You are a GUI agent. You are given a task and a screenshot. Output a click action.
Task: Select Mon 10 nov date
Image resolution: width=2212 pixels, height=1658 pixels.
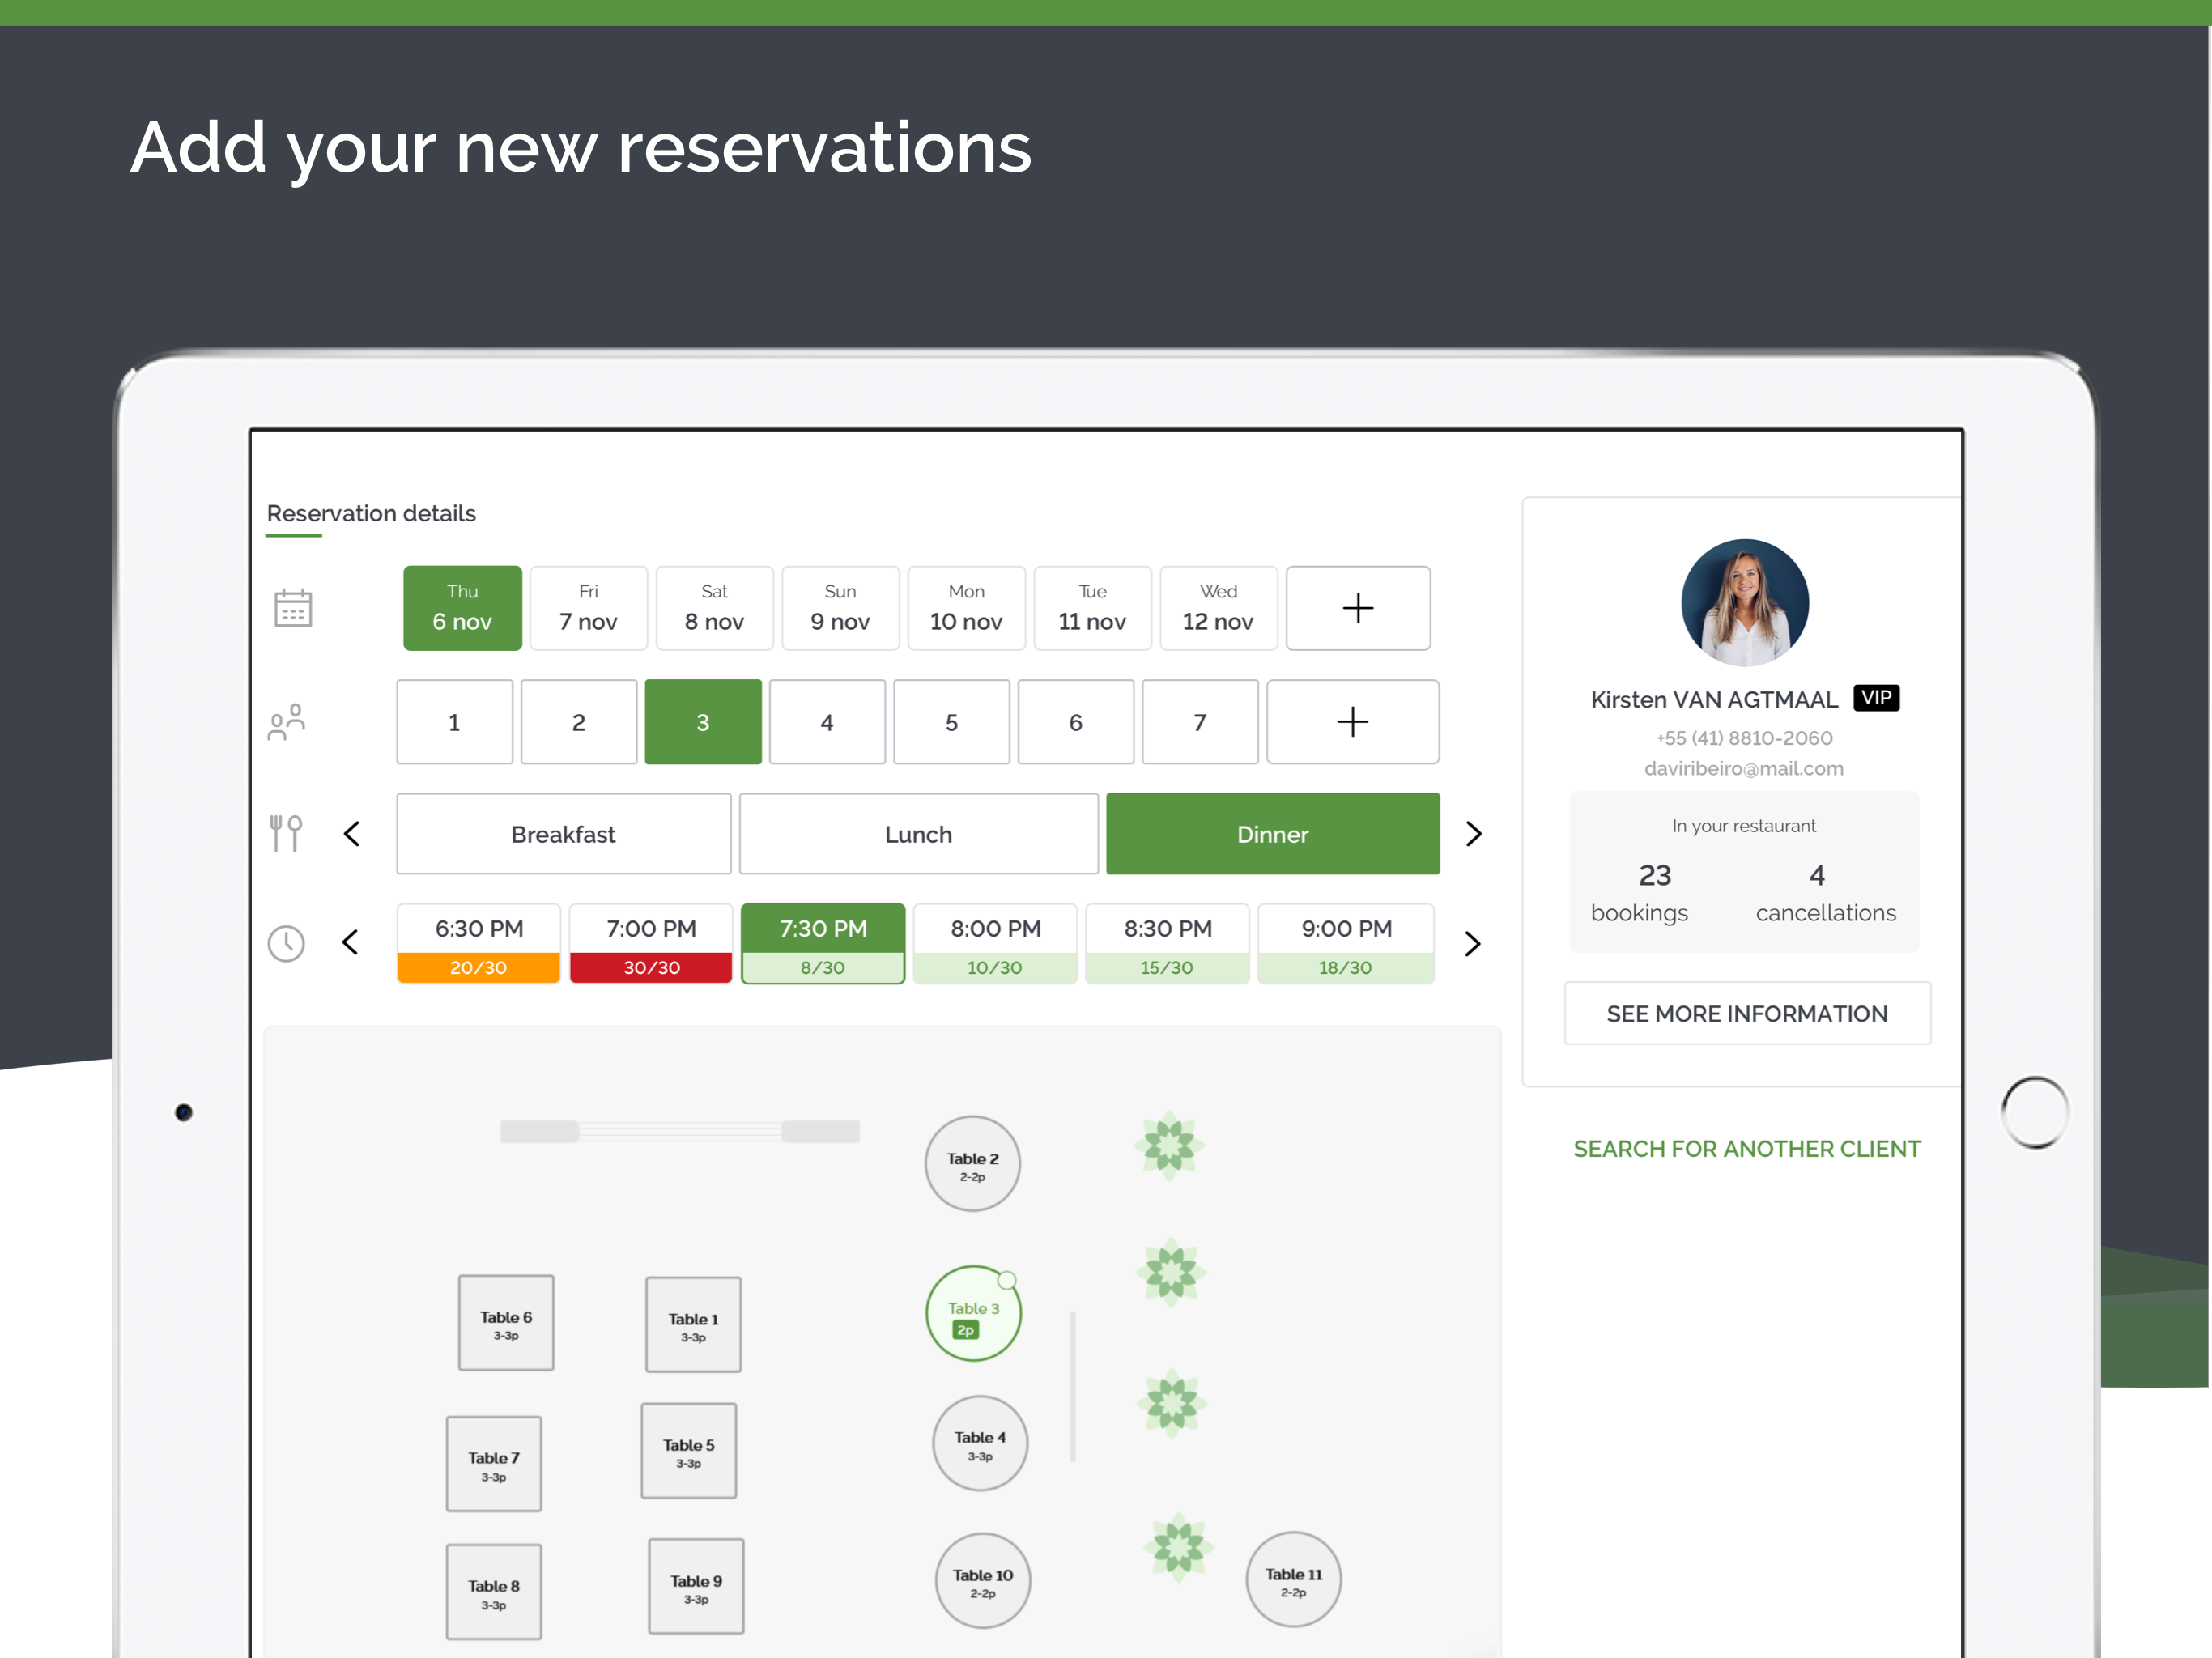(966, 608)
